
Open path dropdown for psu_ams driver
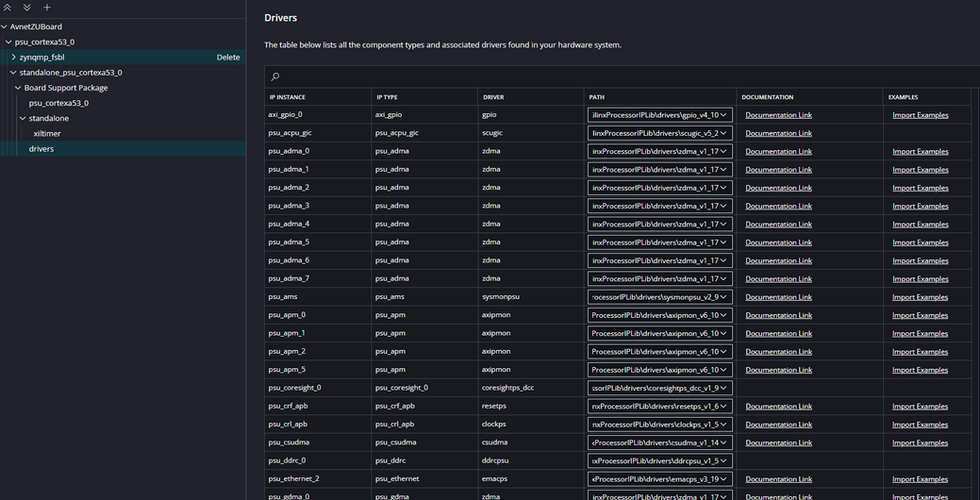725,297
